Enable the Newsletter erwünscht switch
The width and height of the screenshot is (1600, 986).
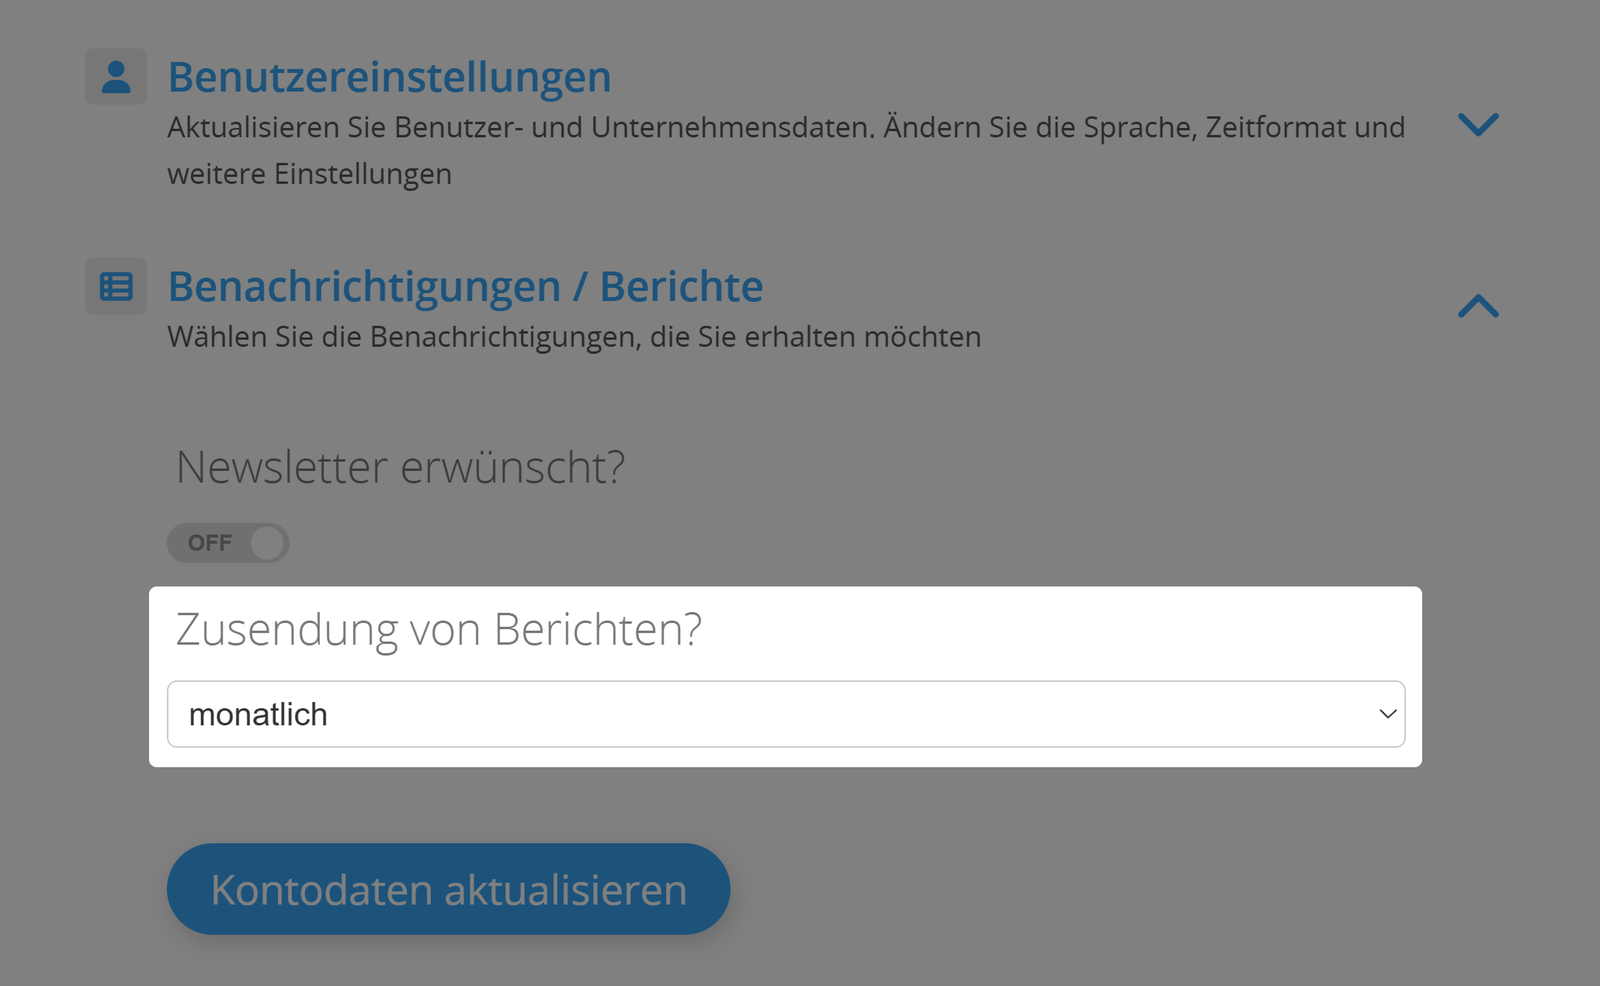pos(228,542)
